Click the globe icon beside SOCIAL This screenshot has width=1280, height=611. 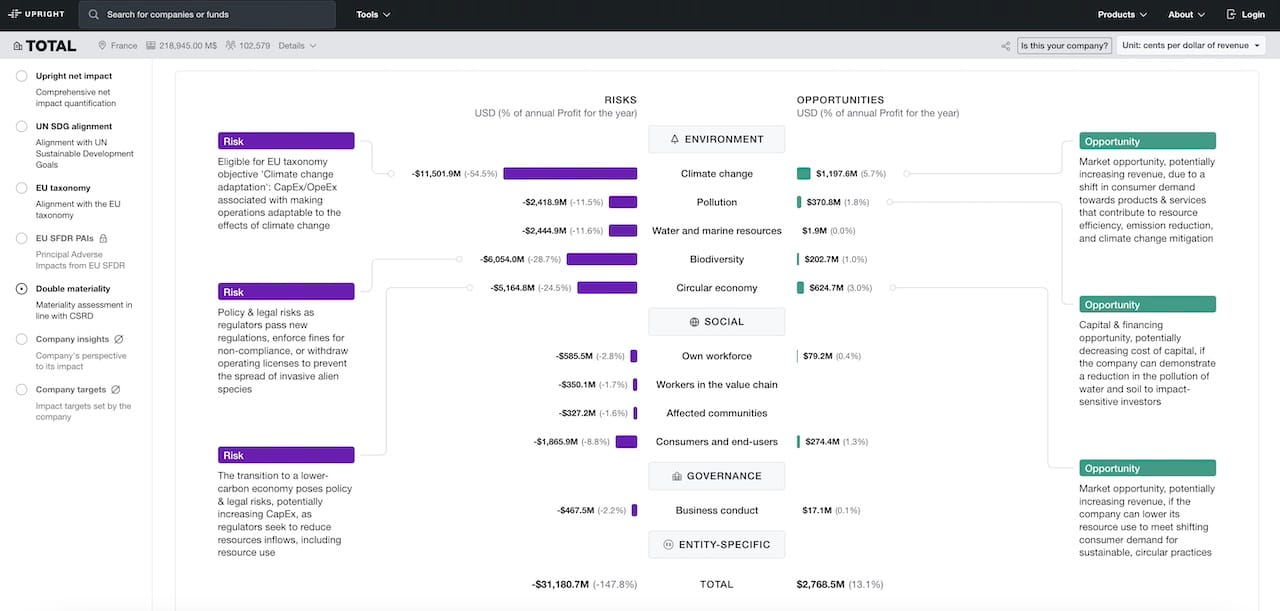click(x=692, y=321)
